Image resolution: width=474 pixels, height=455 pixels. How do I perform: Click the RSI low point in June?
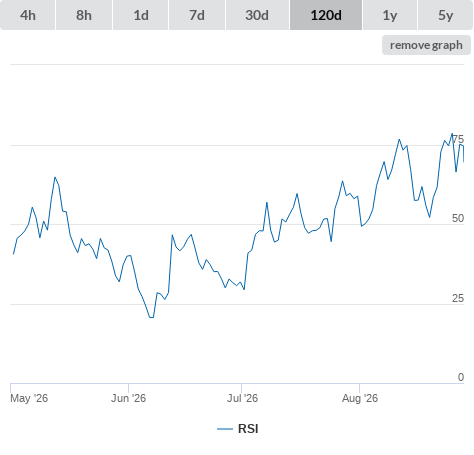click(151, 317)
